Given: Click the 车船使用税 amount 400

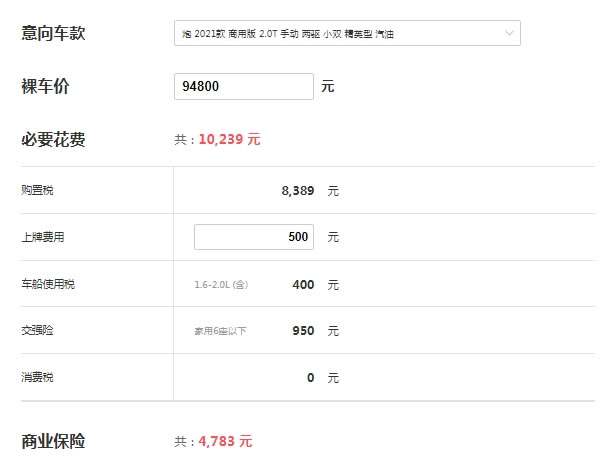Looking at the screenshot, I should pyautogui.click(x=303, y=285).
